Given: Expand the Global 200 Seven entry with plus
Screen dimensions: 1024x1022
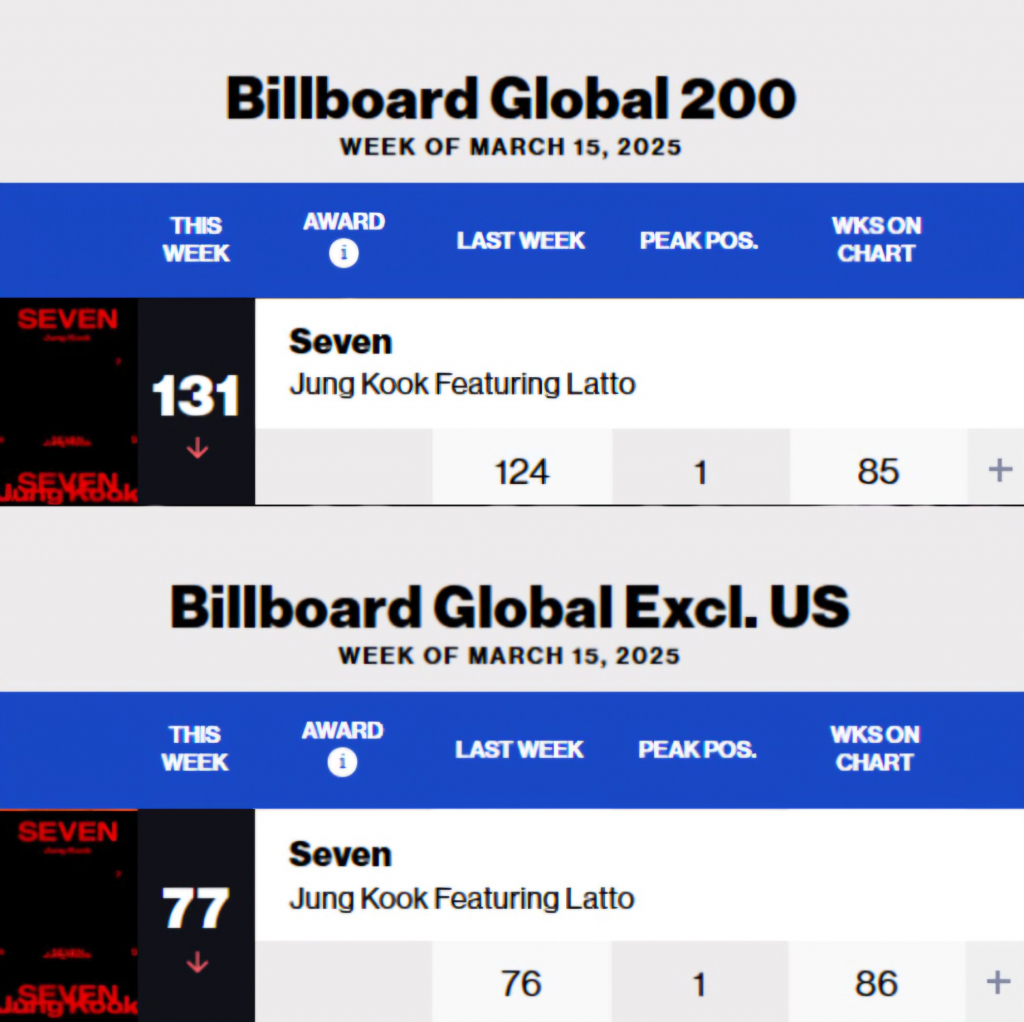Looking at the screenshot, I should [999, 470].
